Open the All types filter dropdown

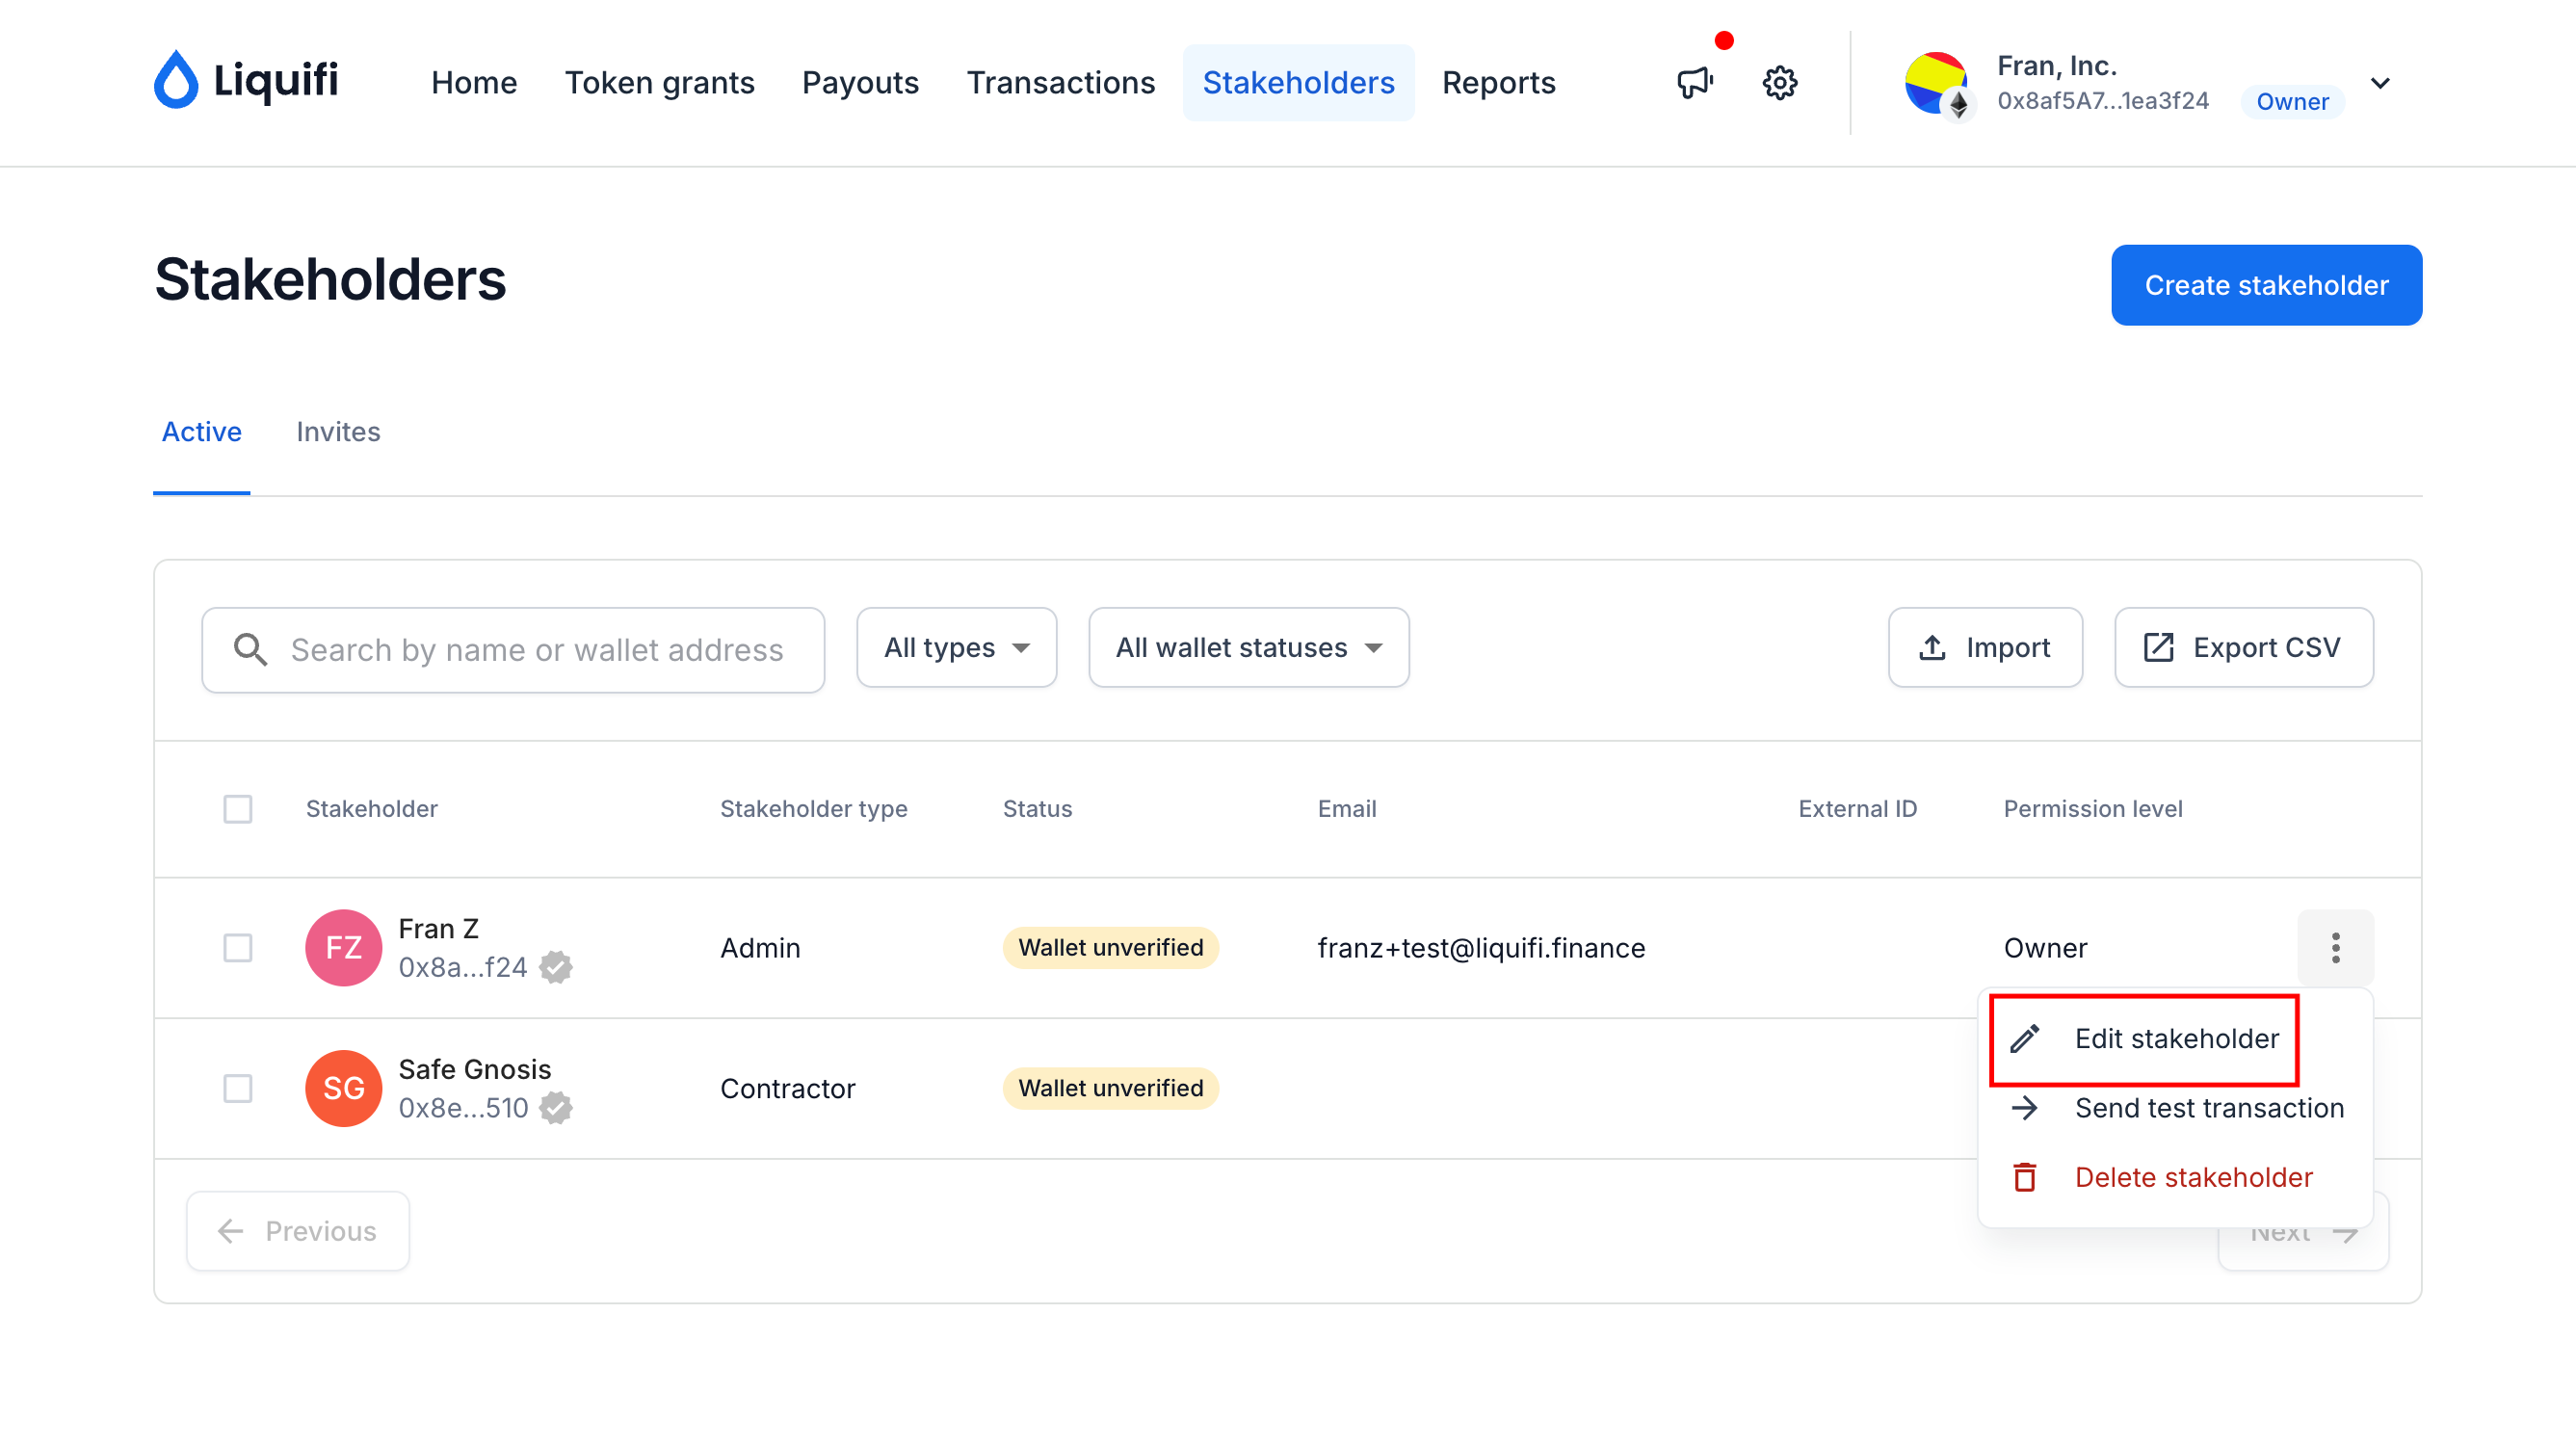click(957, 648)
